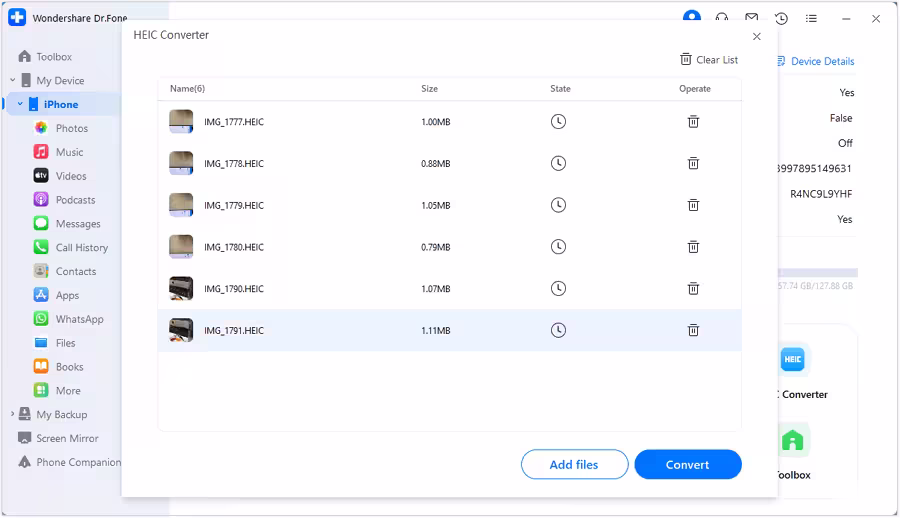Open the mail icon in title bar
Viewport: 900px width, 518px height.
point(751,18)
